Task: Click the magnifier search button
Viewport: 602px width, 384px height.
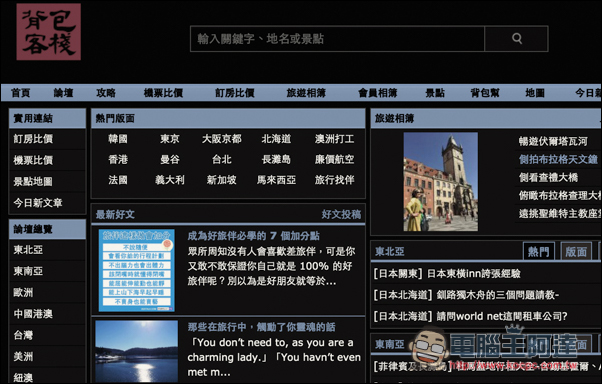Action: click(516, 39)
